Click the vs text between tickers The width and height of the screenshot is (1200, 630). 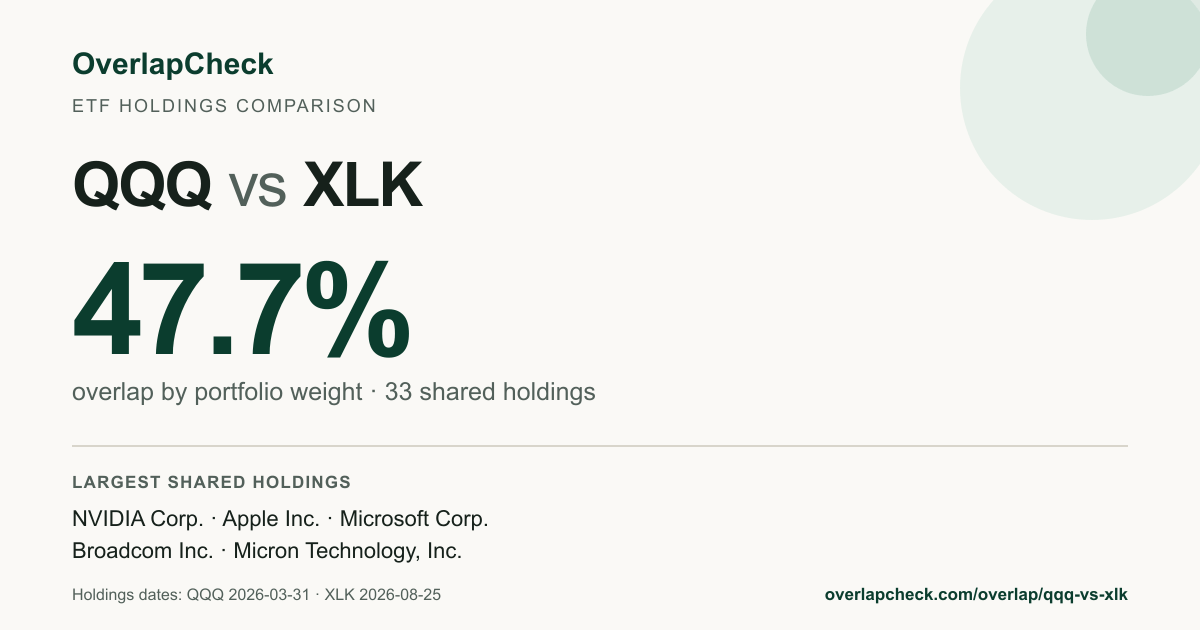(257, 190)
